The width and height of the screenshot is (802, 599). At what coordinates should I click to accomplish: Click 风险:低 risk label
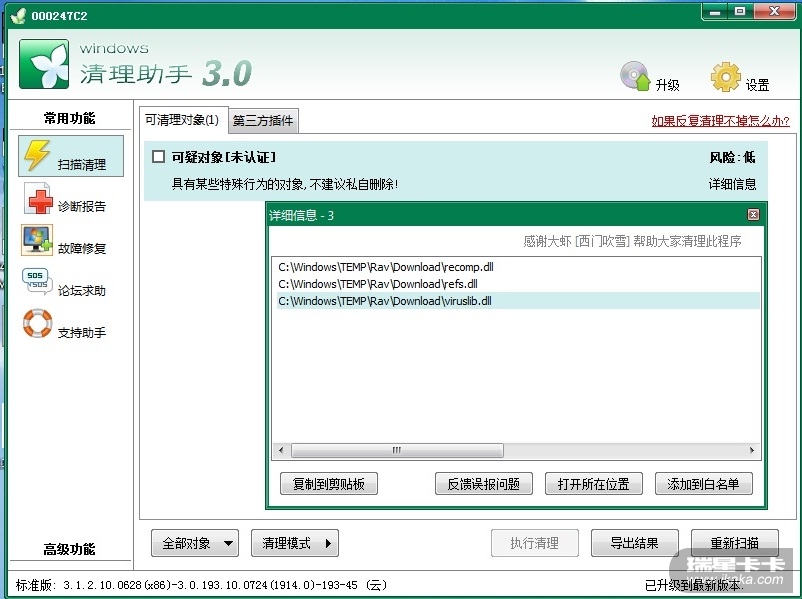732,157
